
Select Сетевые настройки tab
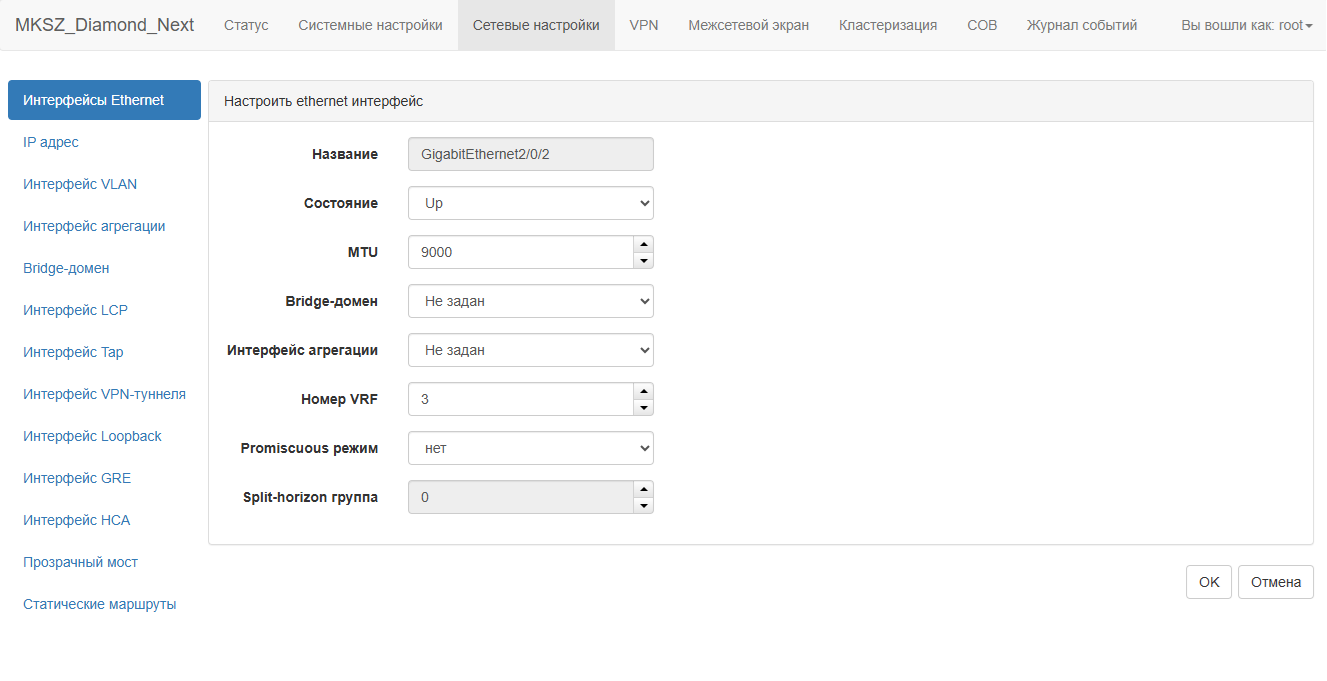(536, 25)
